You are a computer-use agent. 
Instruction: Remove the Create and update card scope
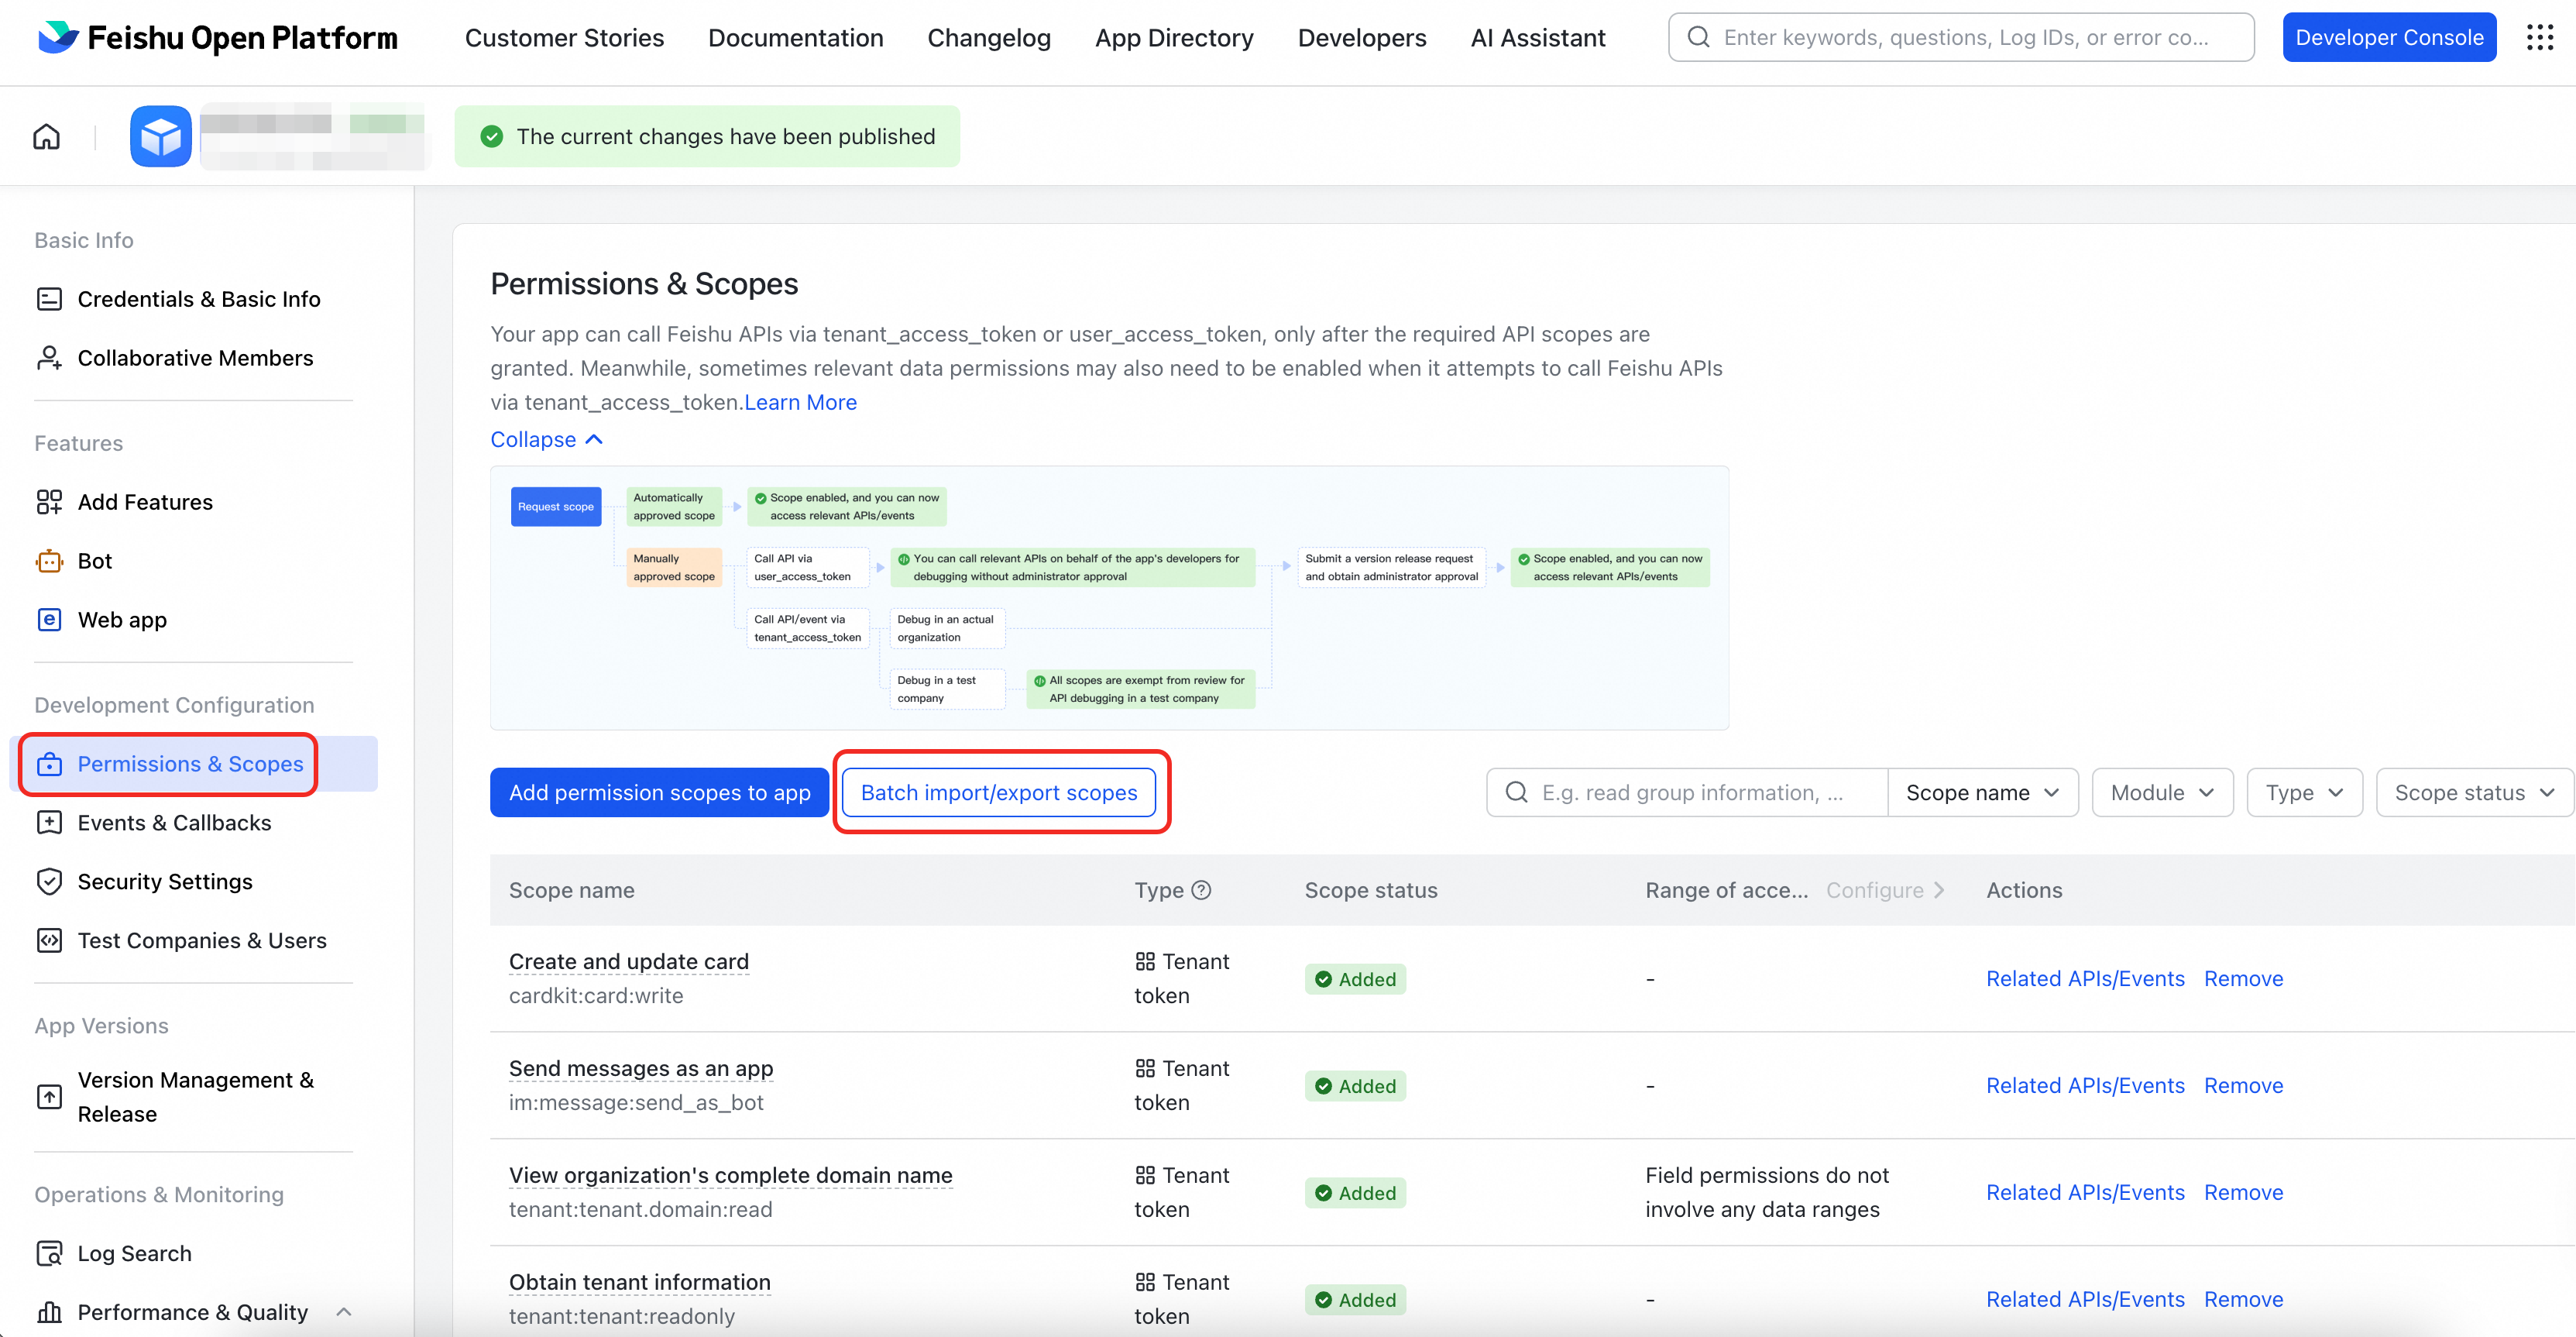point(2243,978)
